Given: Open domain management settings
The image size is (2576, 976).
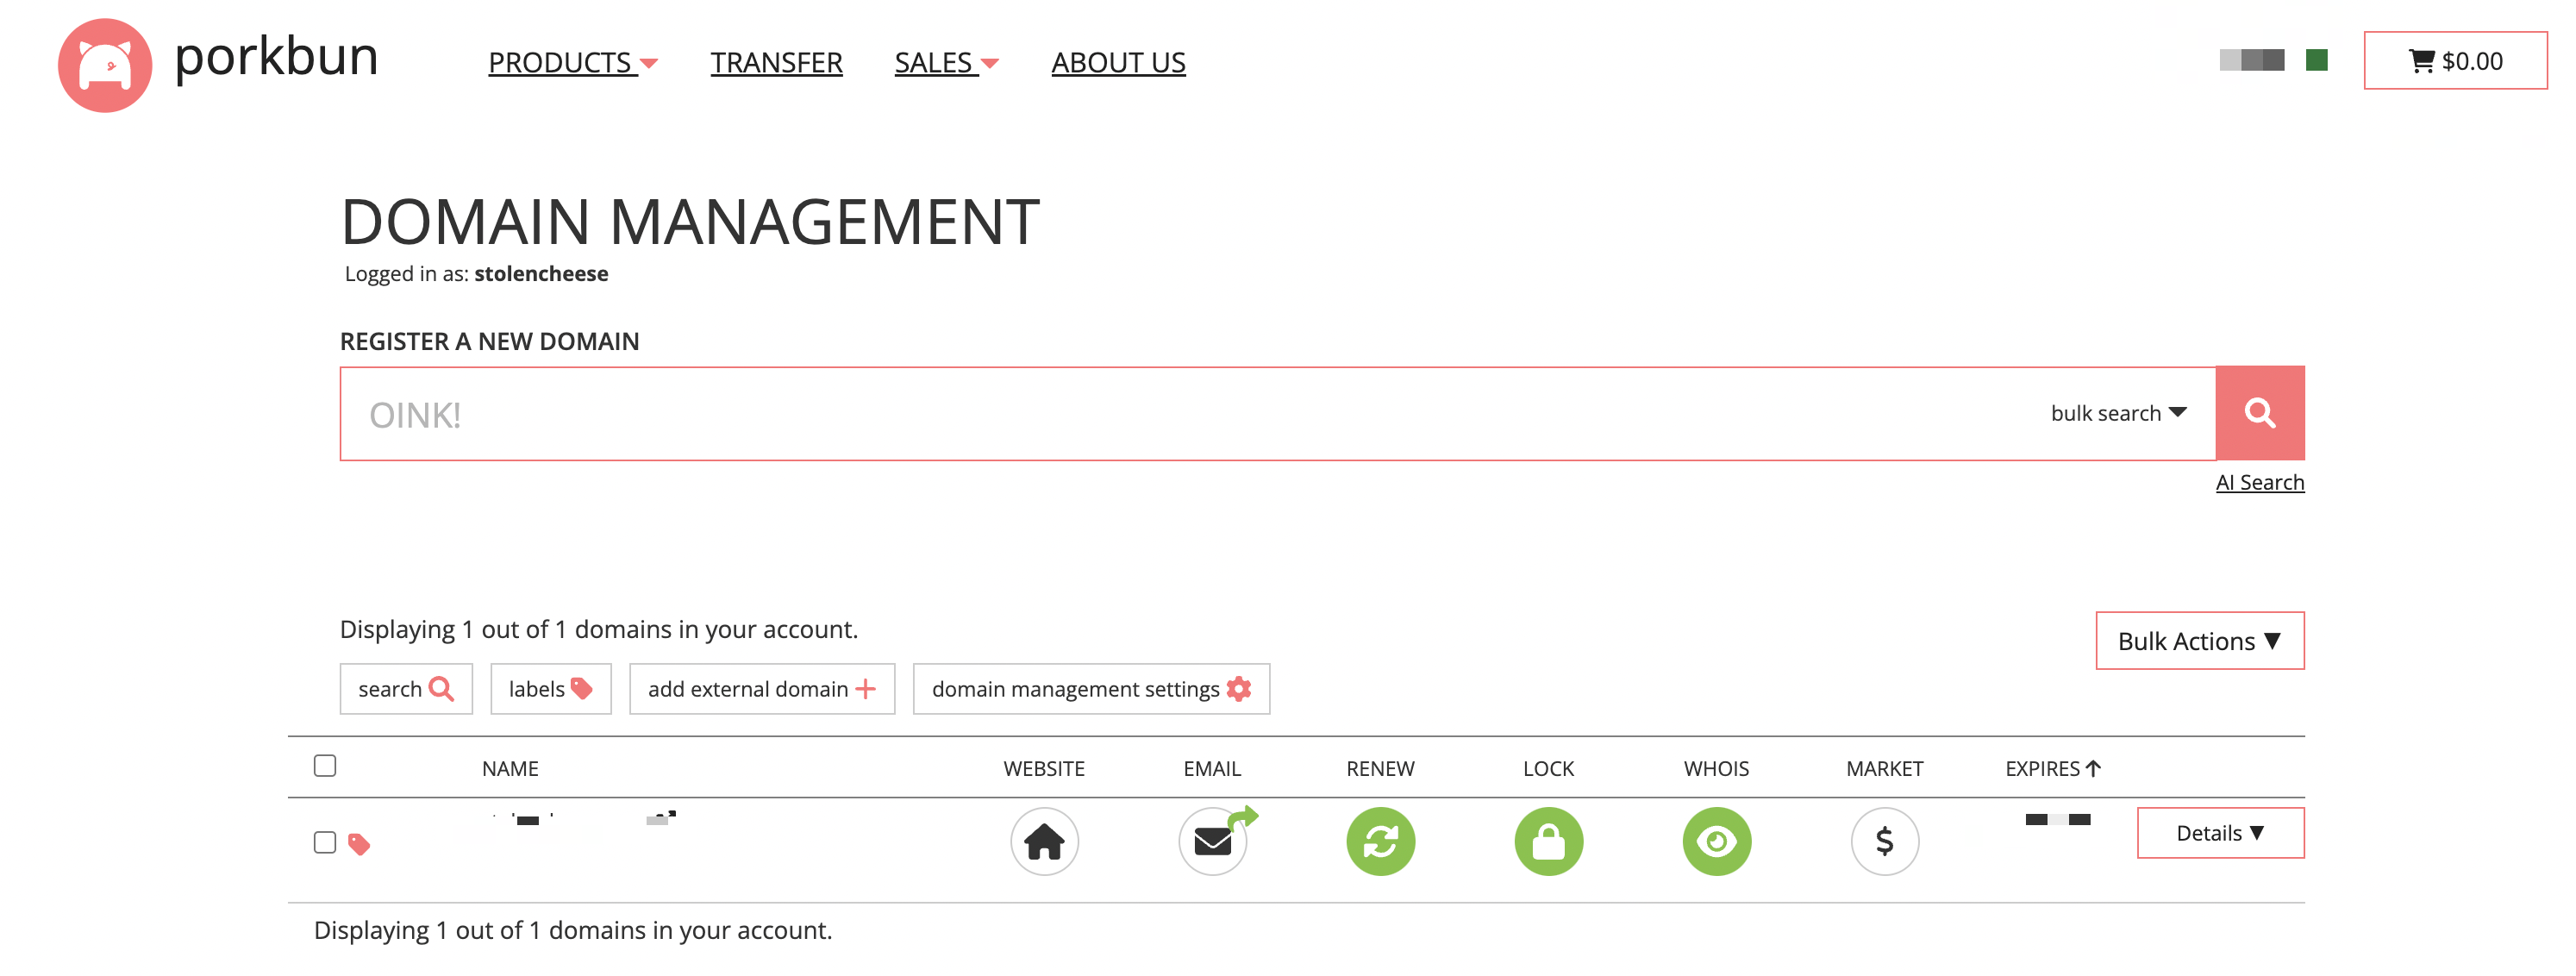Looking at the screenshot, I should pos(1091,689).
